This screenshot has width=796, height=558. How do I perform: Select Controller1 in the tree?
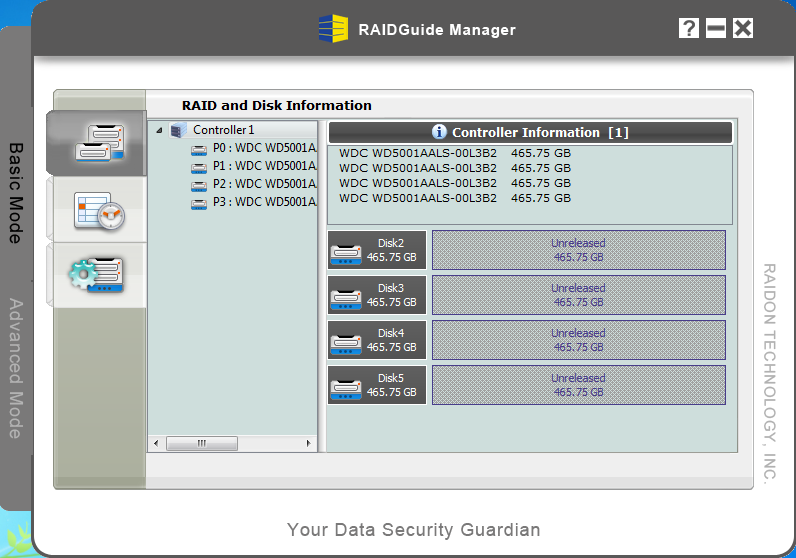[x=223, y=130]
